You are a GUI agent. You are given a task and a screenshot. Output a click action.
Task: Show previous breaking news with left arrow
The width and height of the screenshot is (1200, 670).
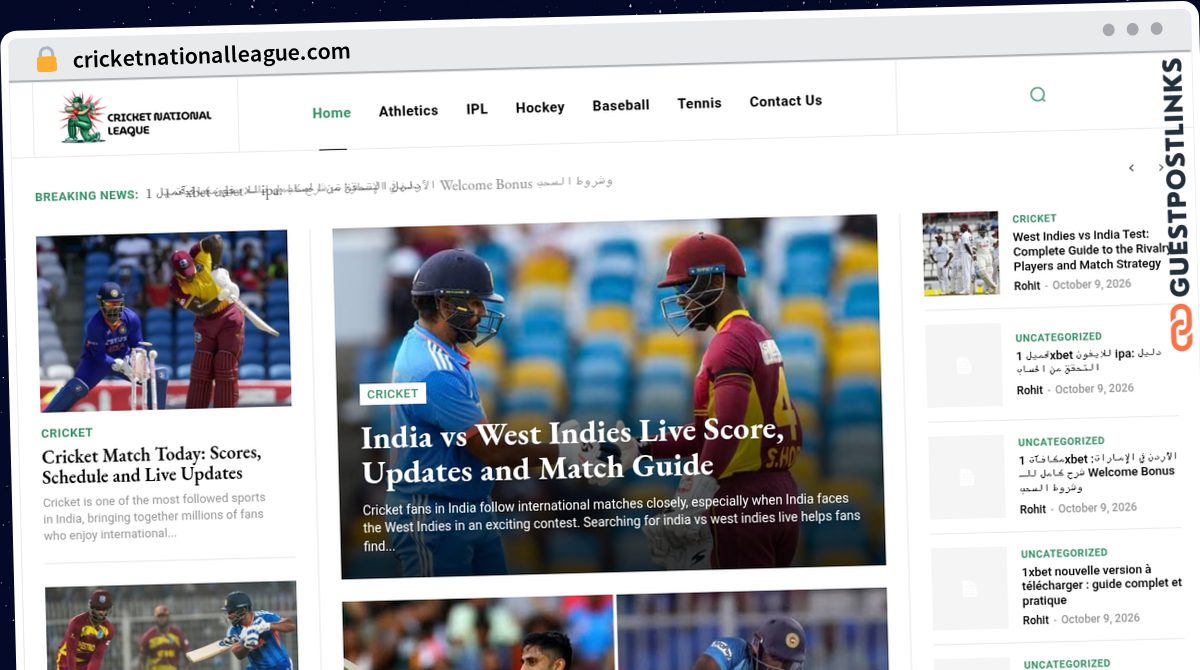[x=1131, y=168]
